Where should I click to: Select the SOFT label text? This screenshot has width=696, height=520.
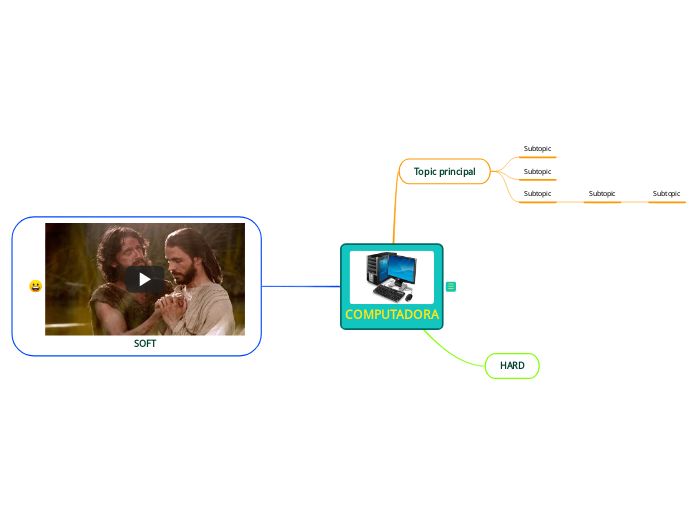pyautogui.click(x=145, y=343)
